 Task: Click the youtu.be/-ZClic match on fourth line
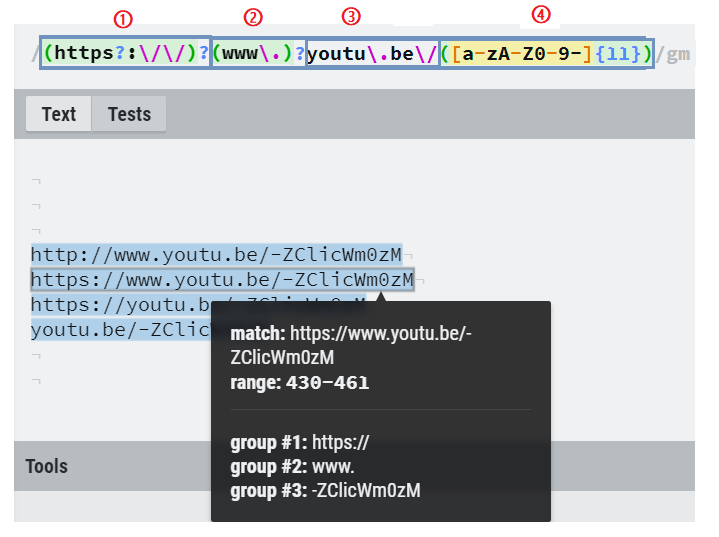point(121,329)
